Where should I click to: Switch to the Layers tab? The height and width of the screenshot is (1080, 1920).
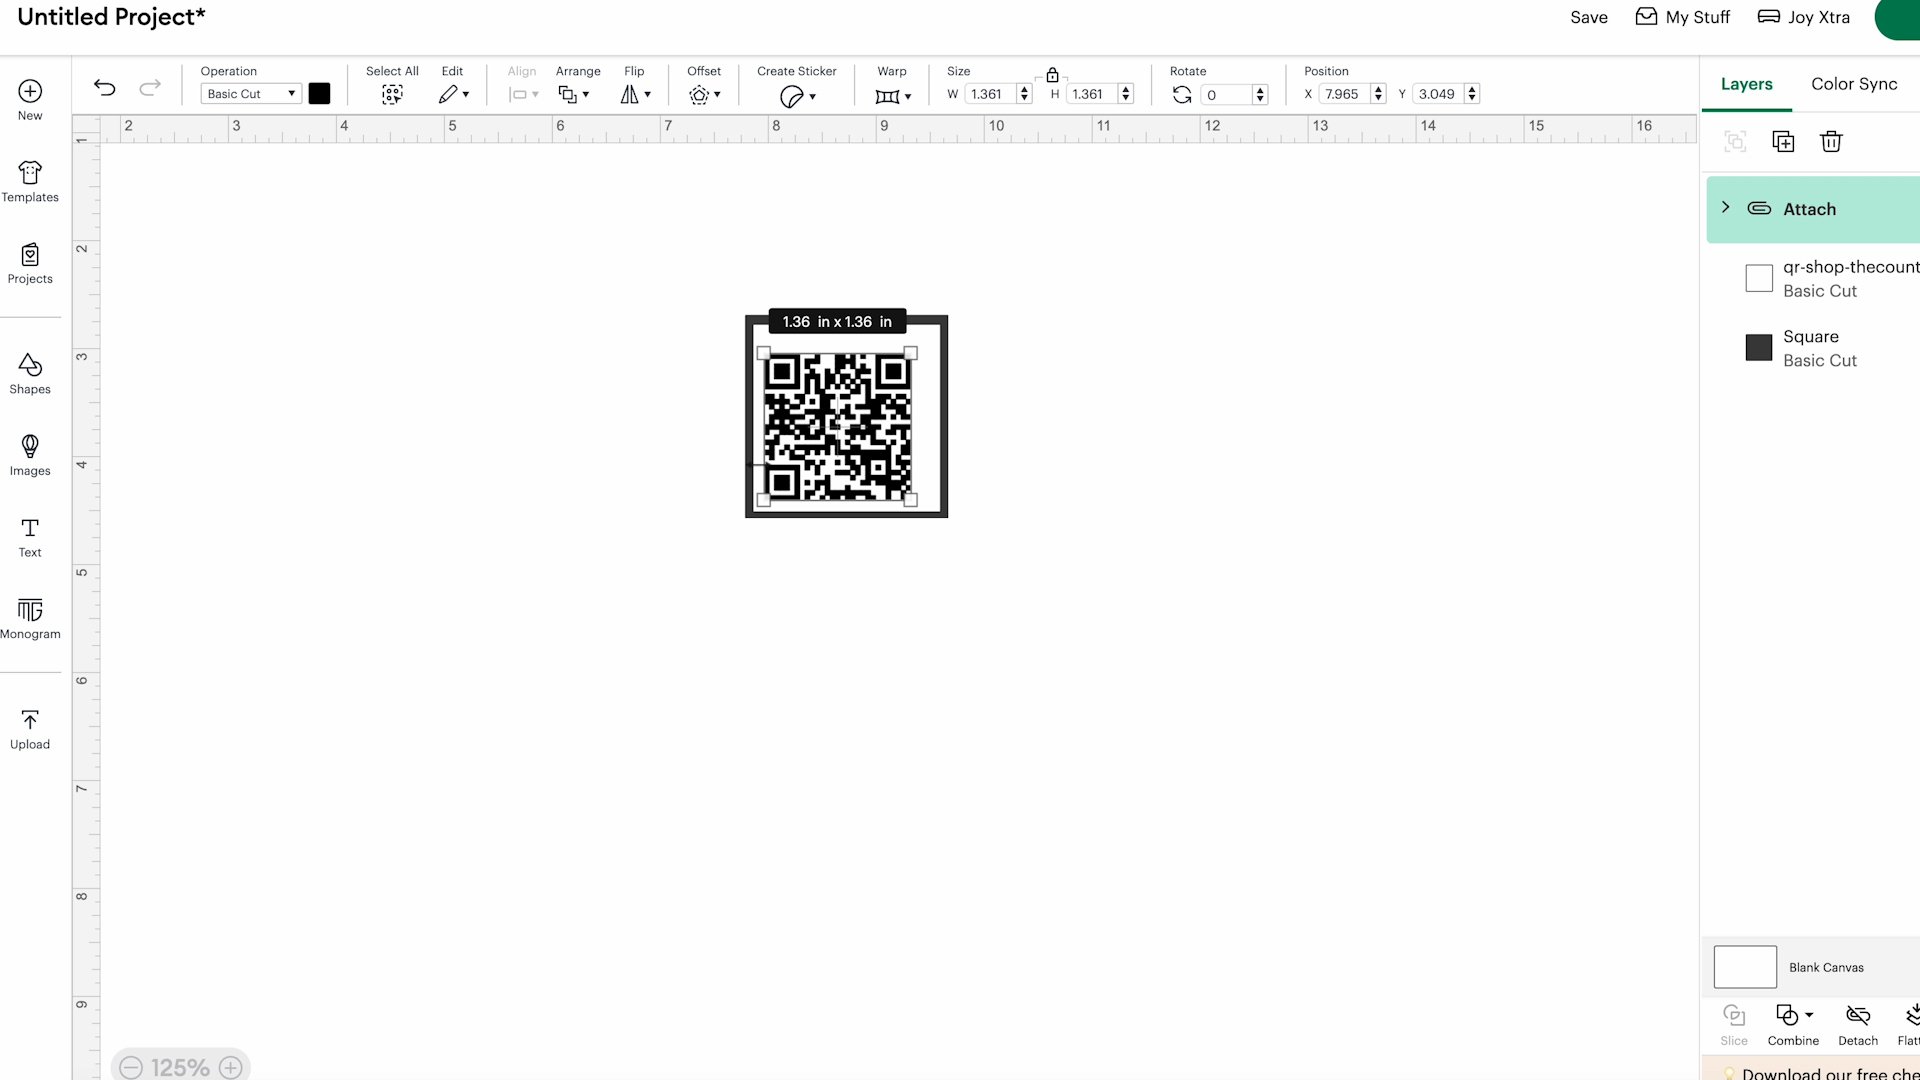[1747, 83]
